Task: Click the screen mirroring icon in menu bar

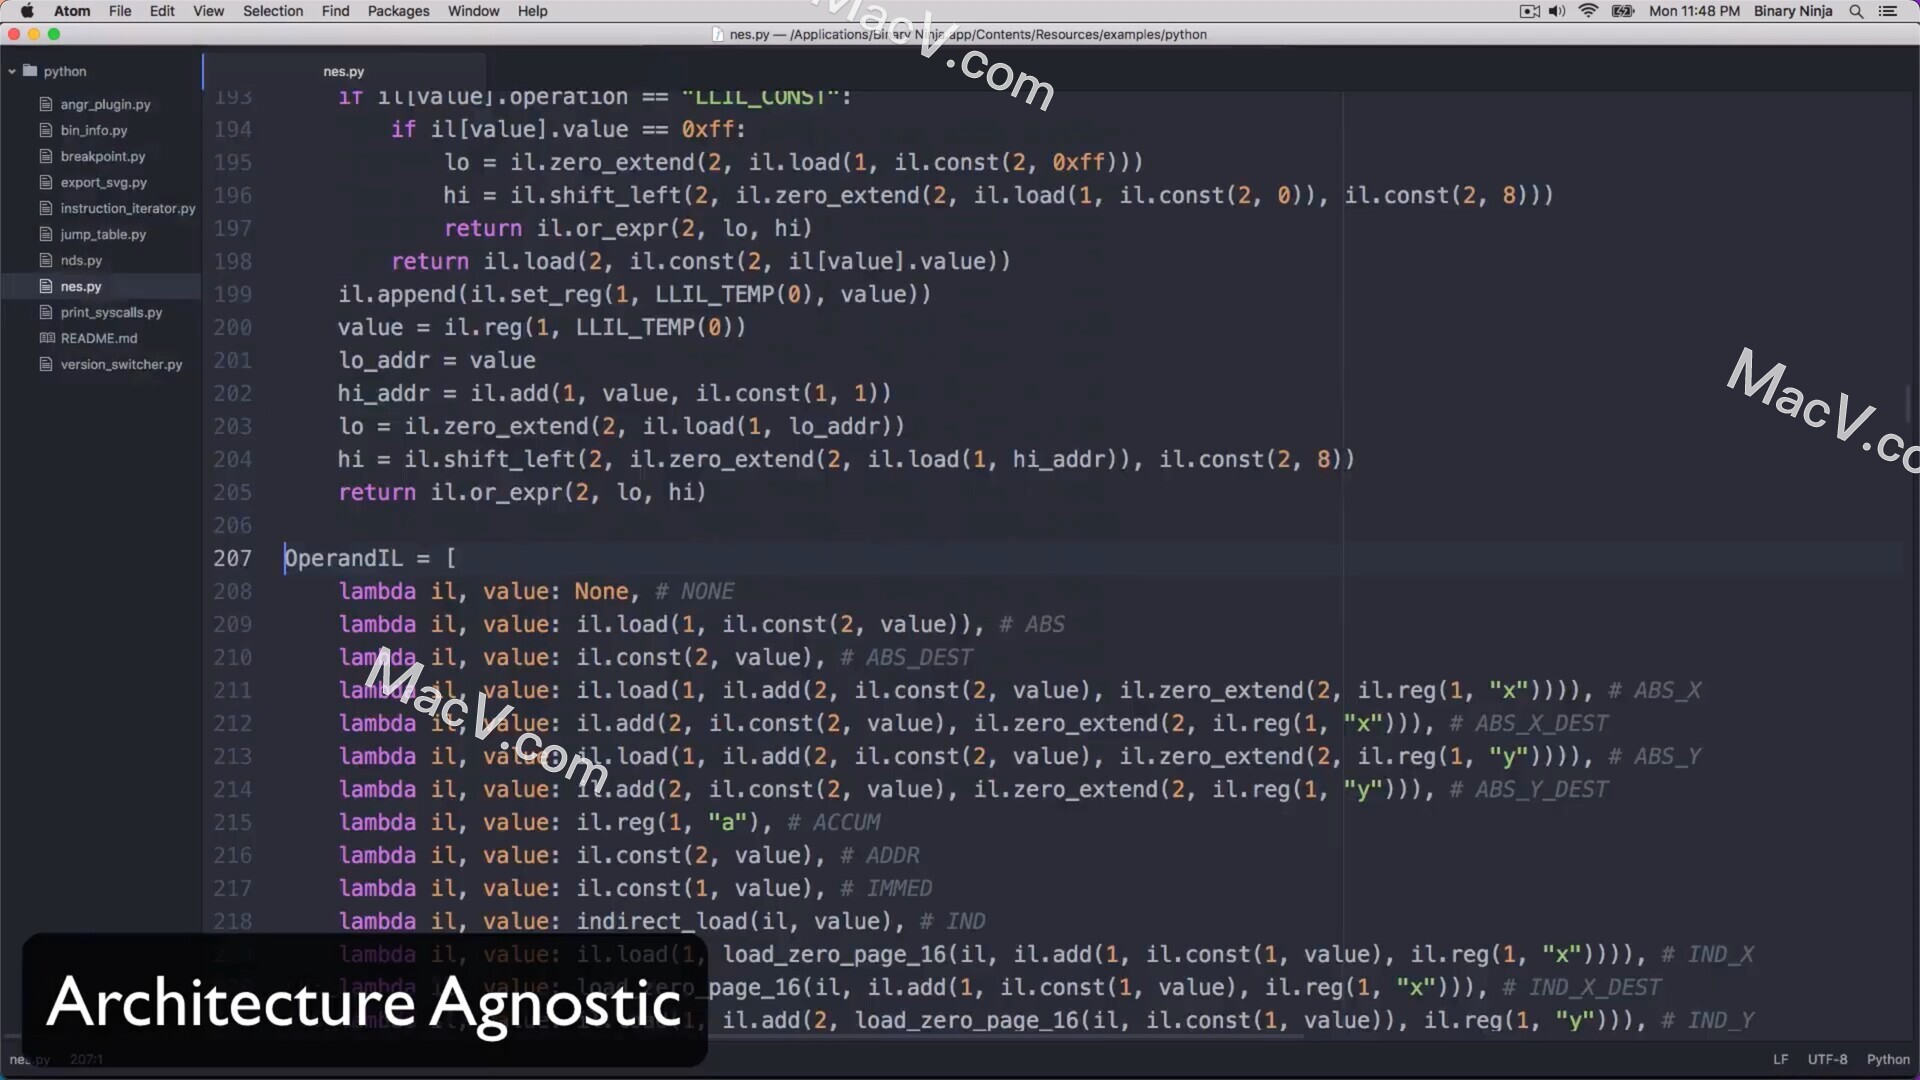Action: pyautogui.click(x=1530, y=11)
